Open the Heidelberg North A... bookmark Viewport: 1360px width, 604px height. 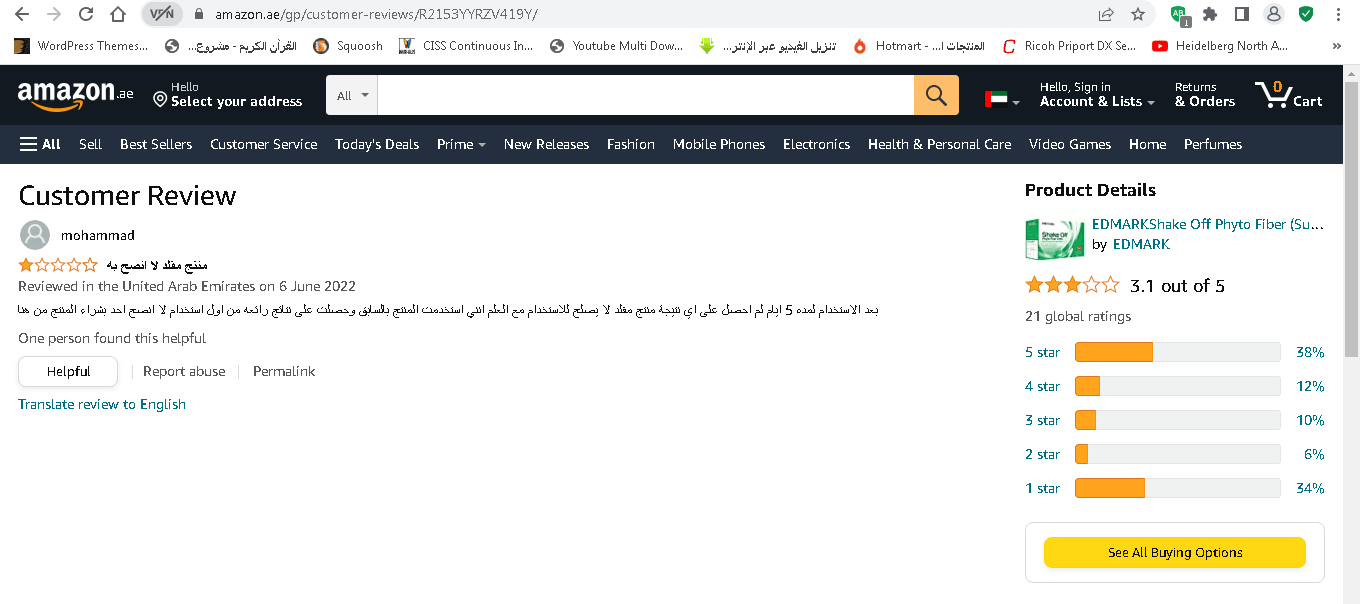click(1220, 46)
